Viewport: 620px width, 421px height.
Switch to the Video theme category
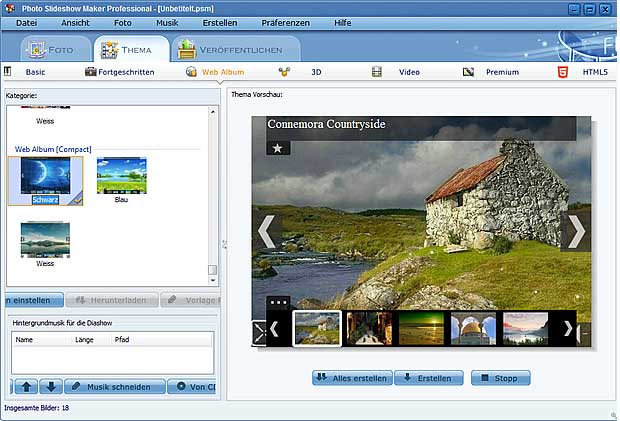click(x=409, y=72)
